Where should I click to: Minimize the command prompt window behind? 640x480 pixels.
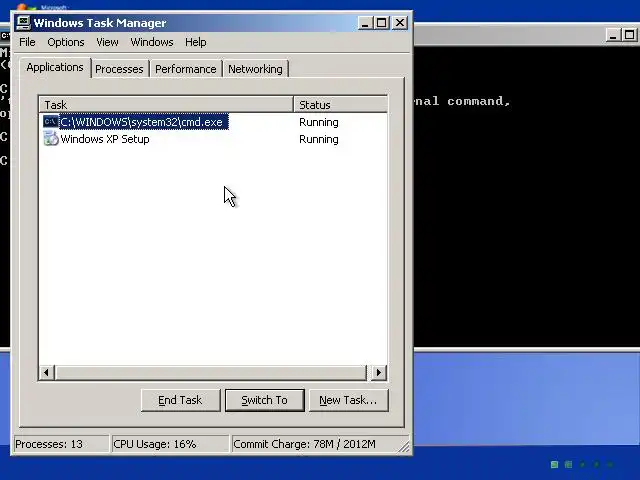tap(613, 35)
